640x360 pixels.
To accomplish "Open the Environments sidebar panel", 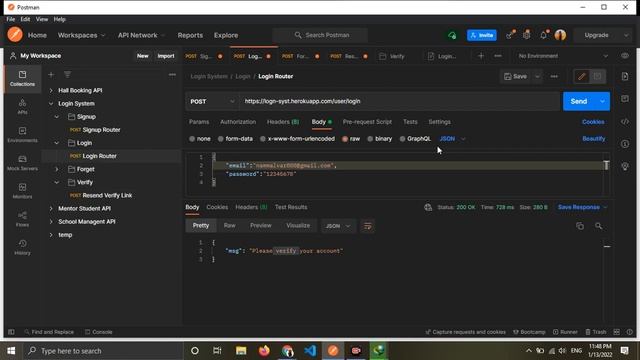I will point(22,135).
